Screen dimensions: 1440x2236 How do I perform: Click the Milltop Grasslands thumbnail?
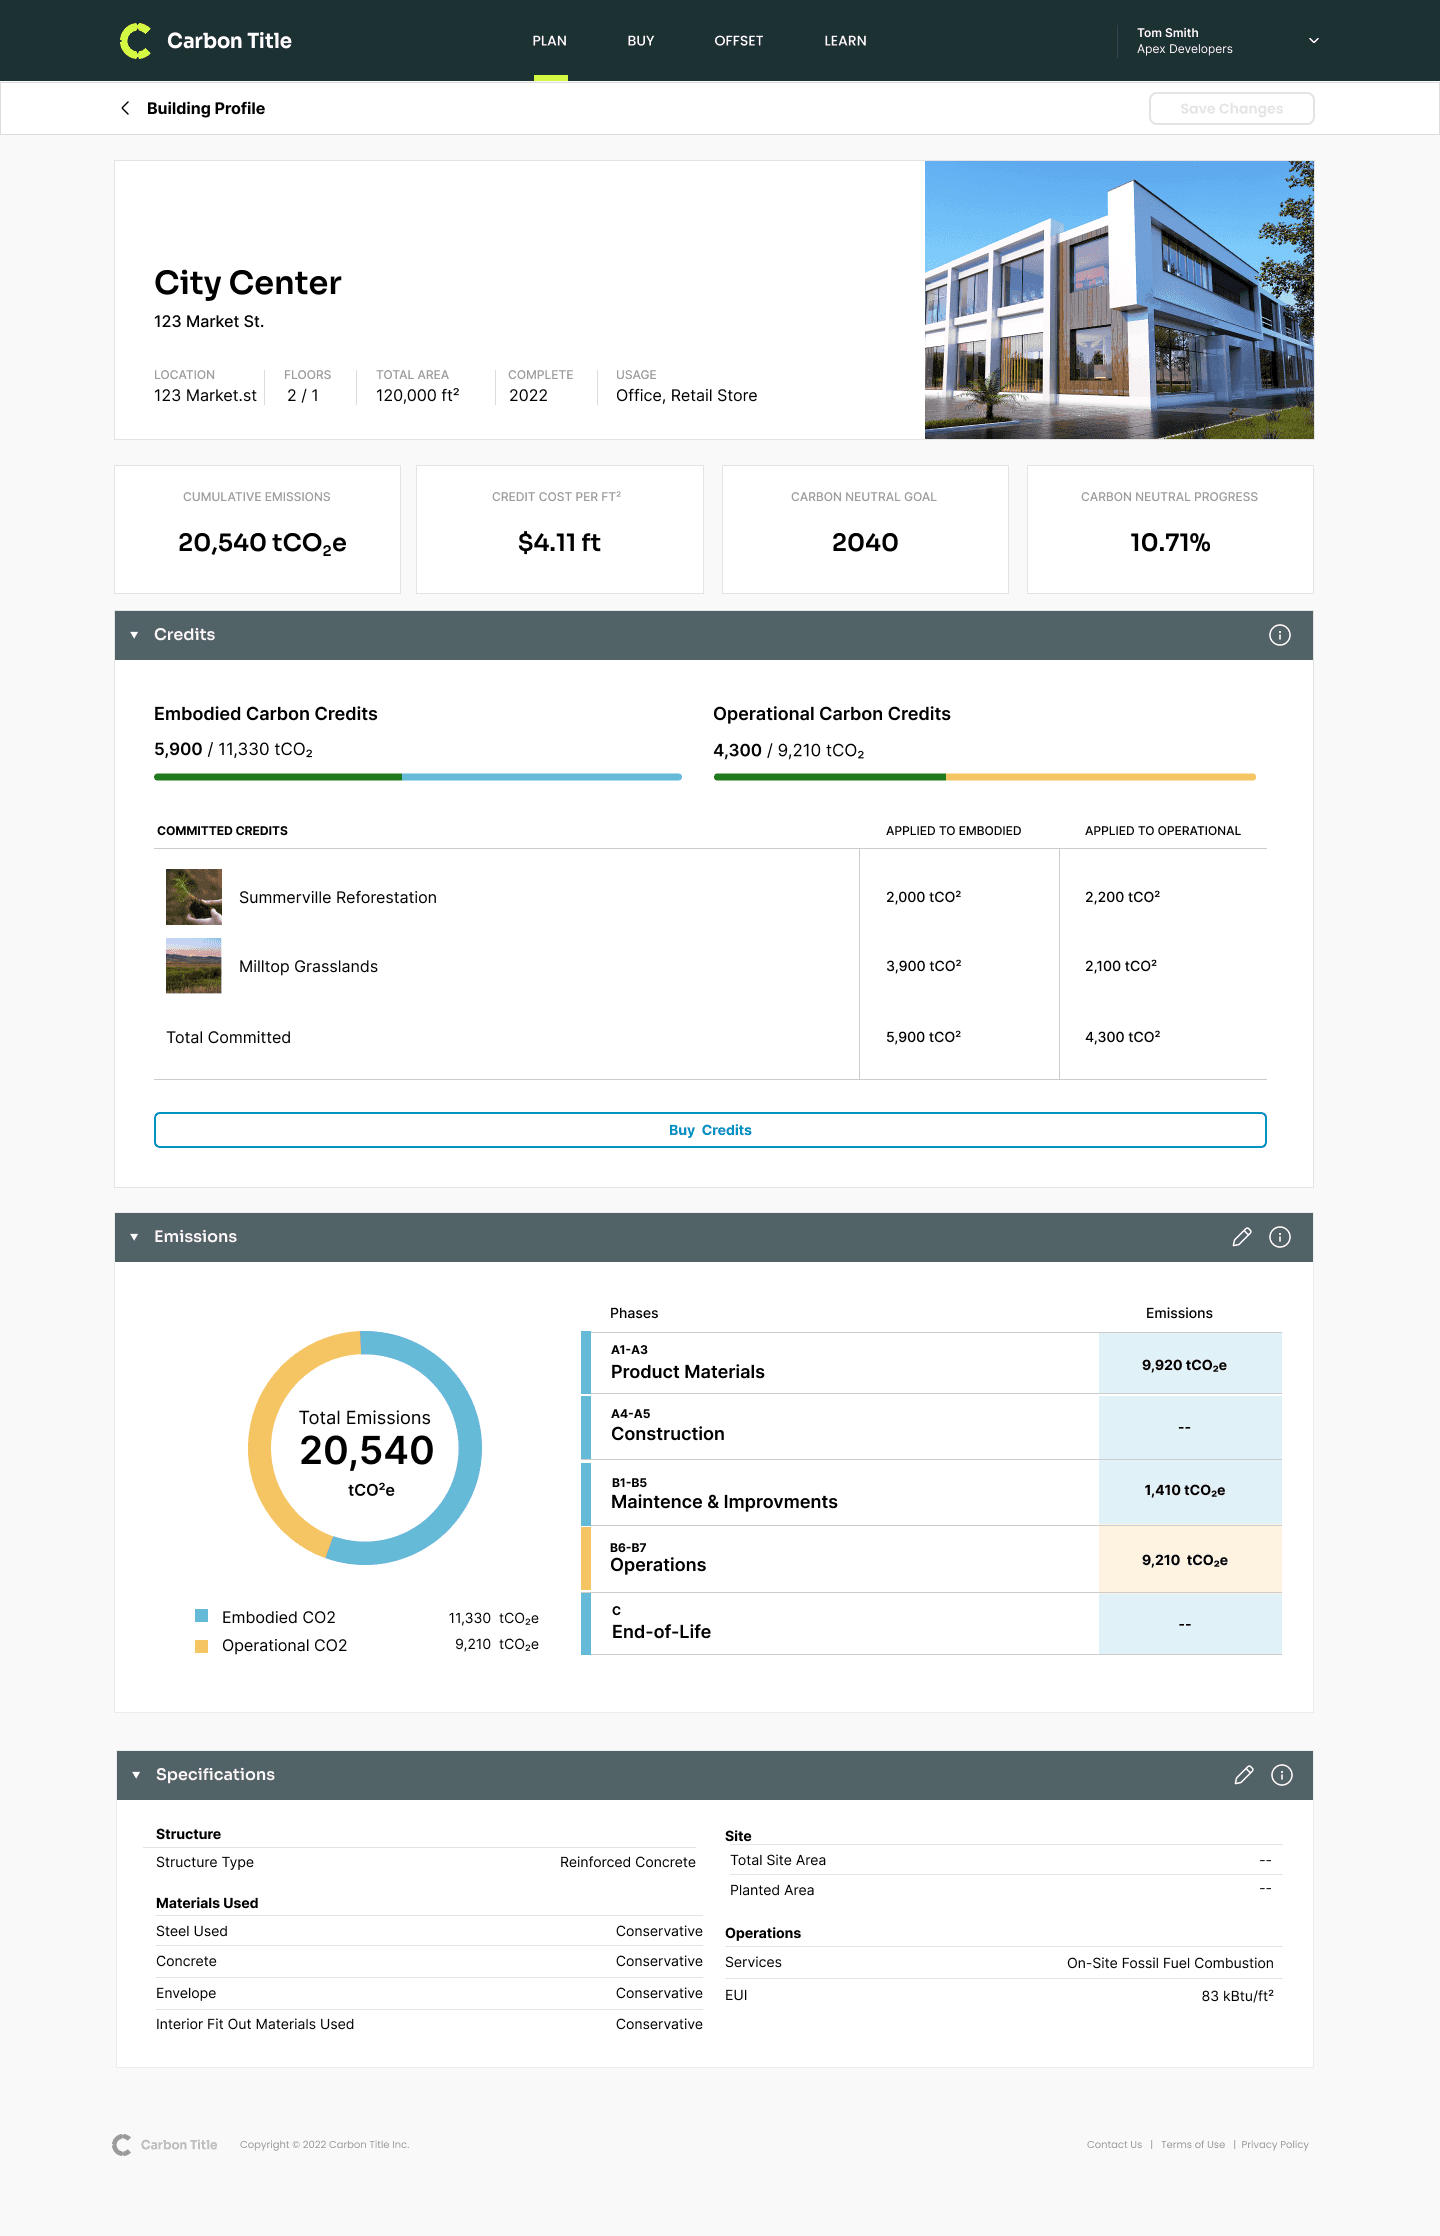click(194, 966)
